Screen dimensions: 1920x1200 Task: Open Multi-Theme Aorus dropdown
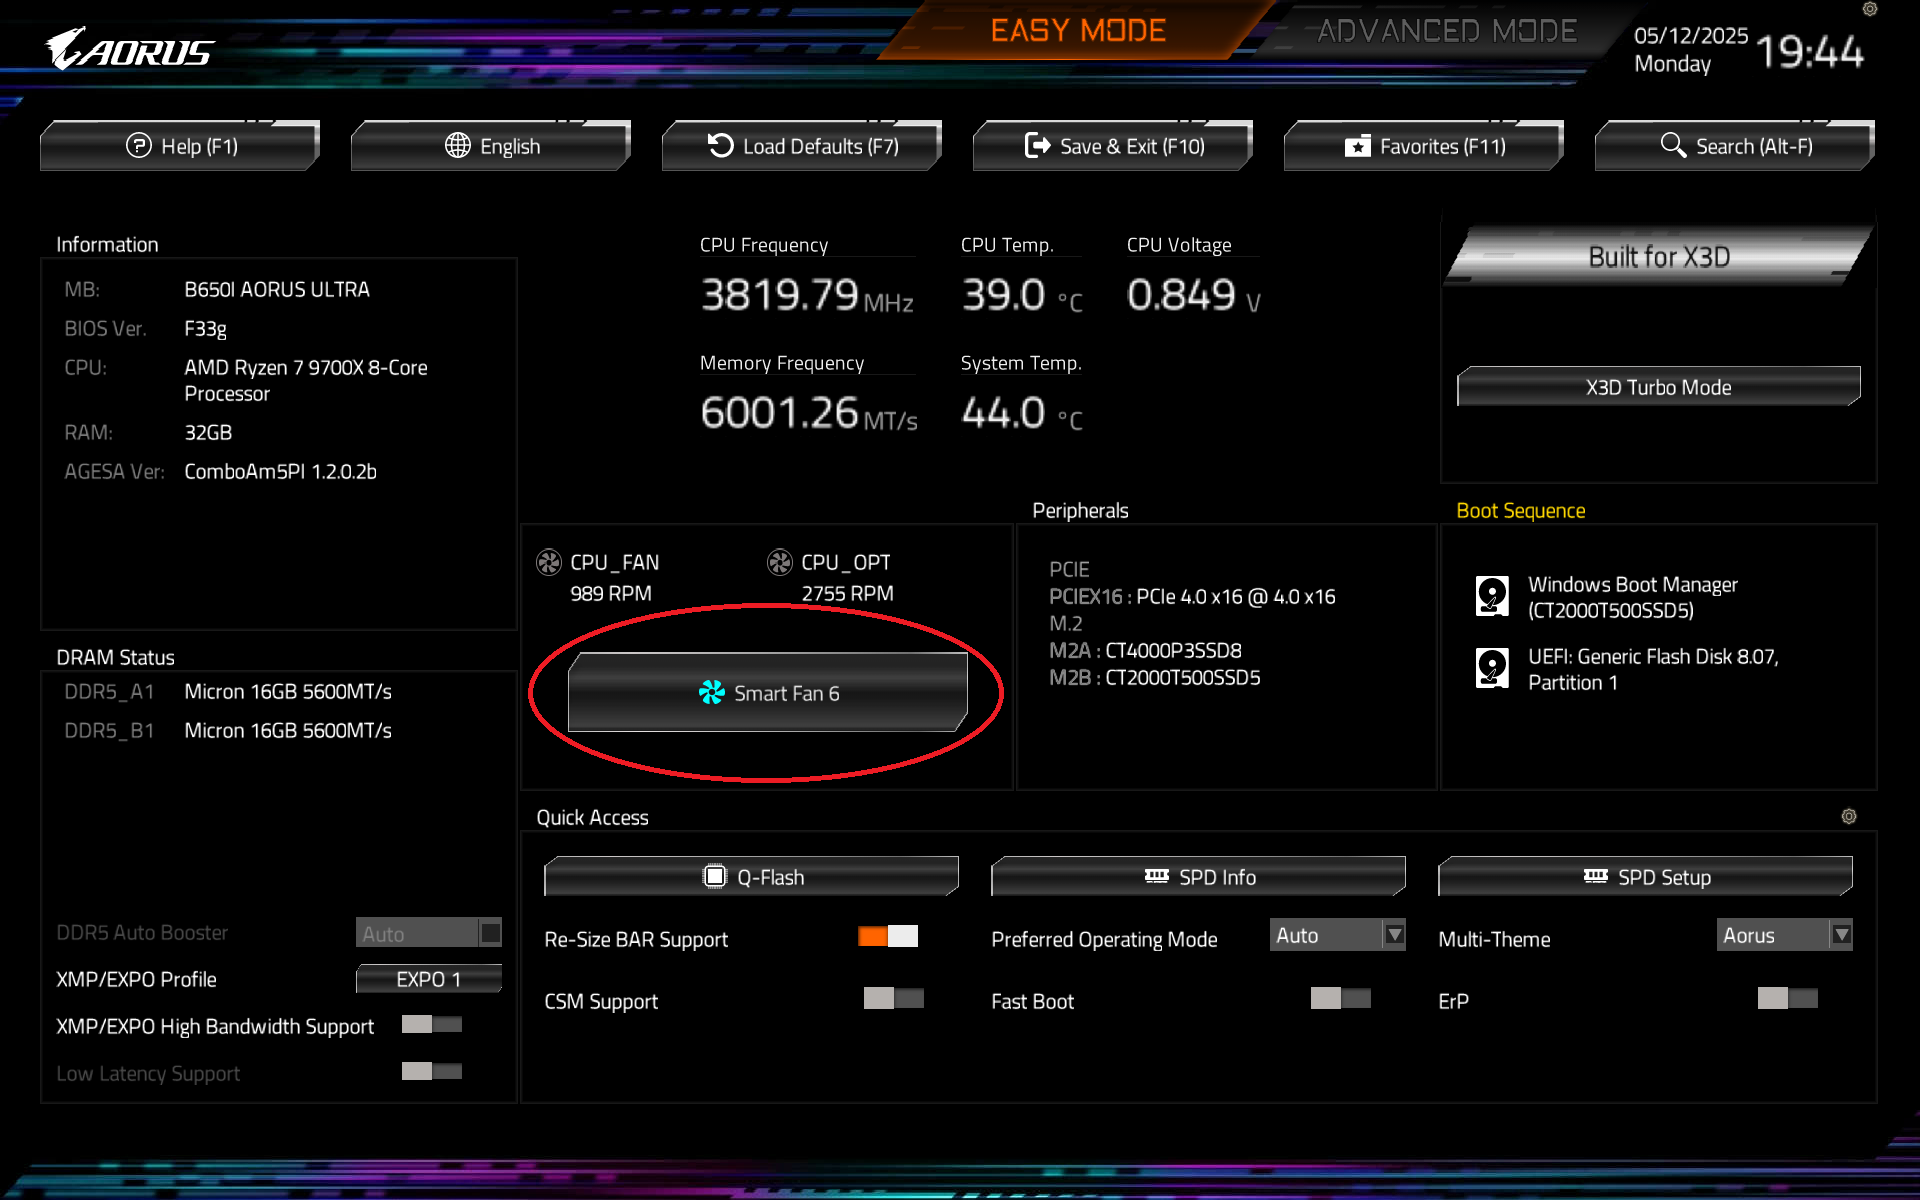[x=1784, y=935]
